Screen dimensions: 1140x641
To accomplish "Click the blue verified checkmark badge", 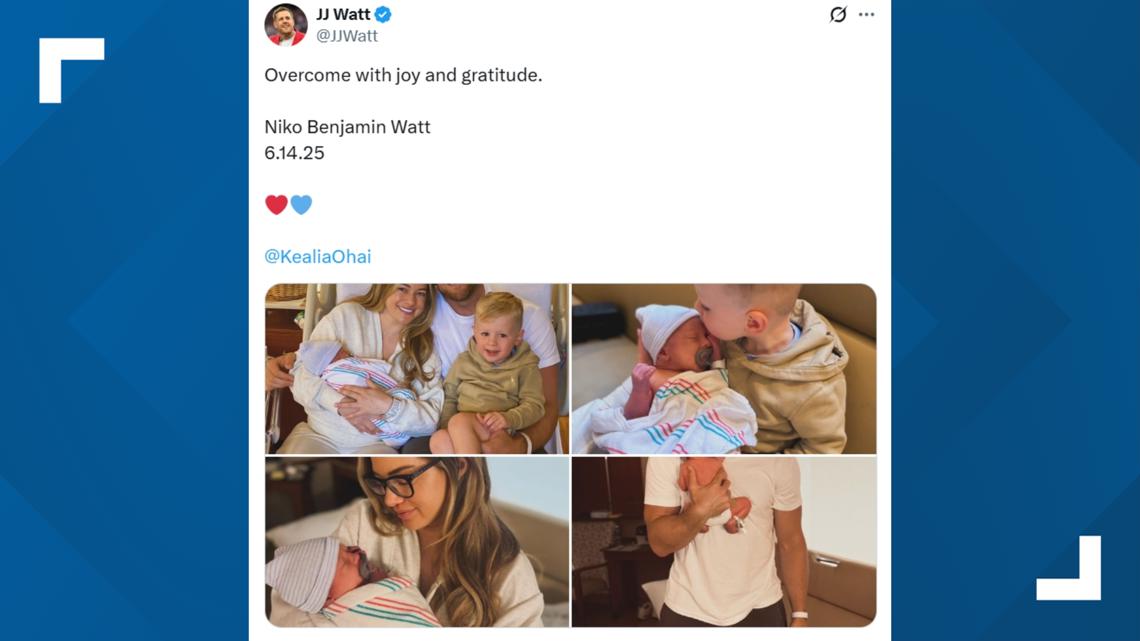I will (x=383, y=14).
